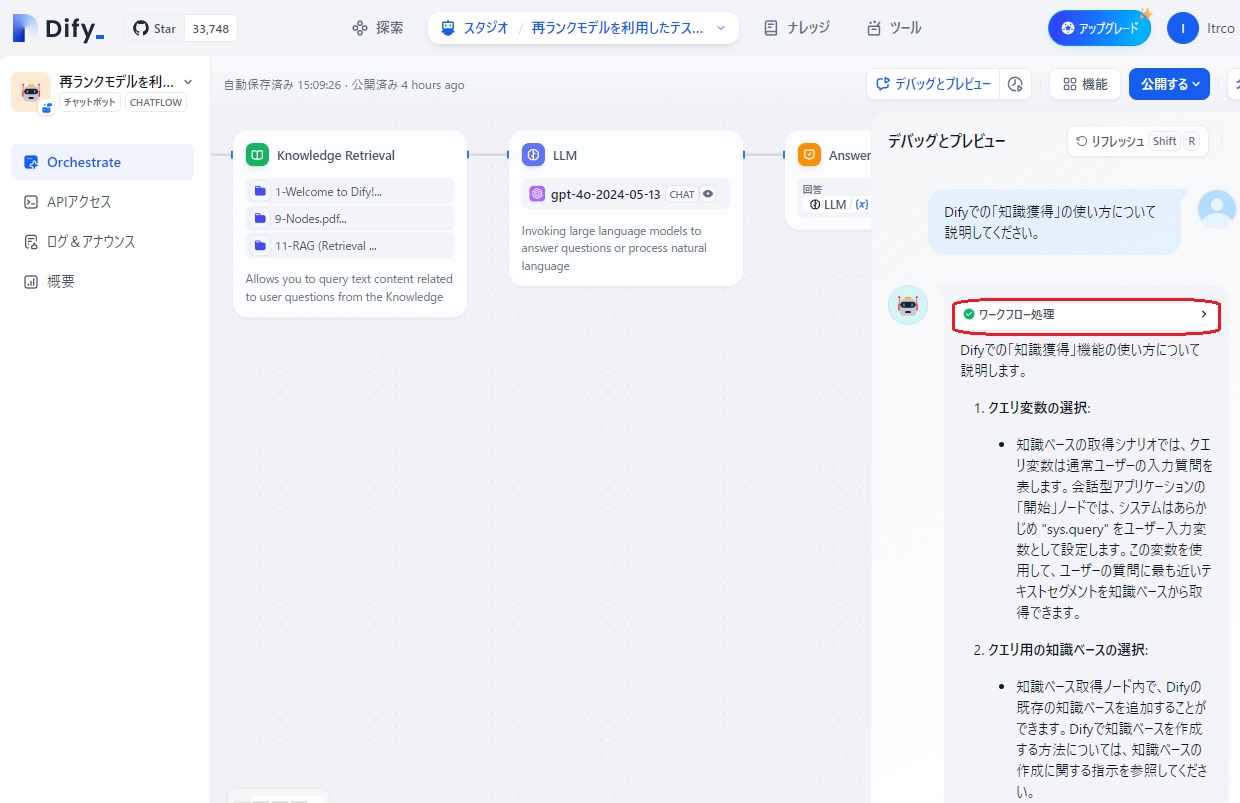The width and height of the screenshot is (1240, 803).
Task: Click the 1-Welcome to Dify! knowledge entry
Action: (x=350, y=191)
